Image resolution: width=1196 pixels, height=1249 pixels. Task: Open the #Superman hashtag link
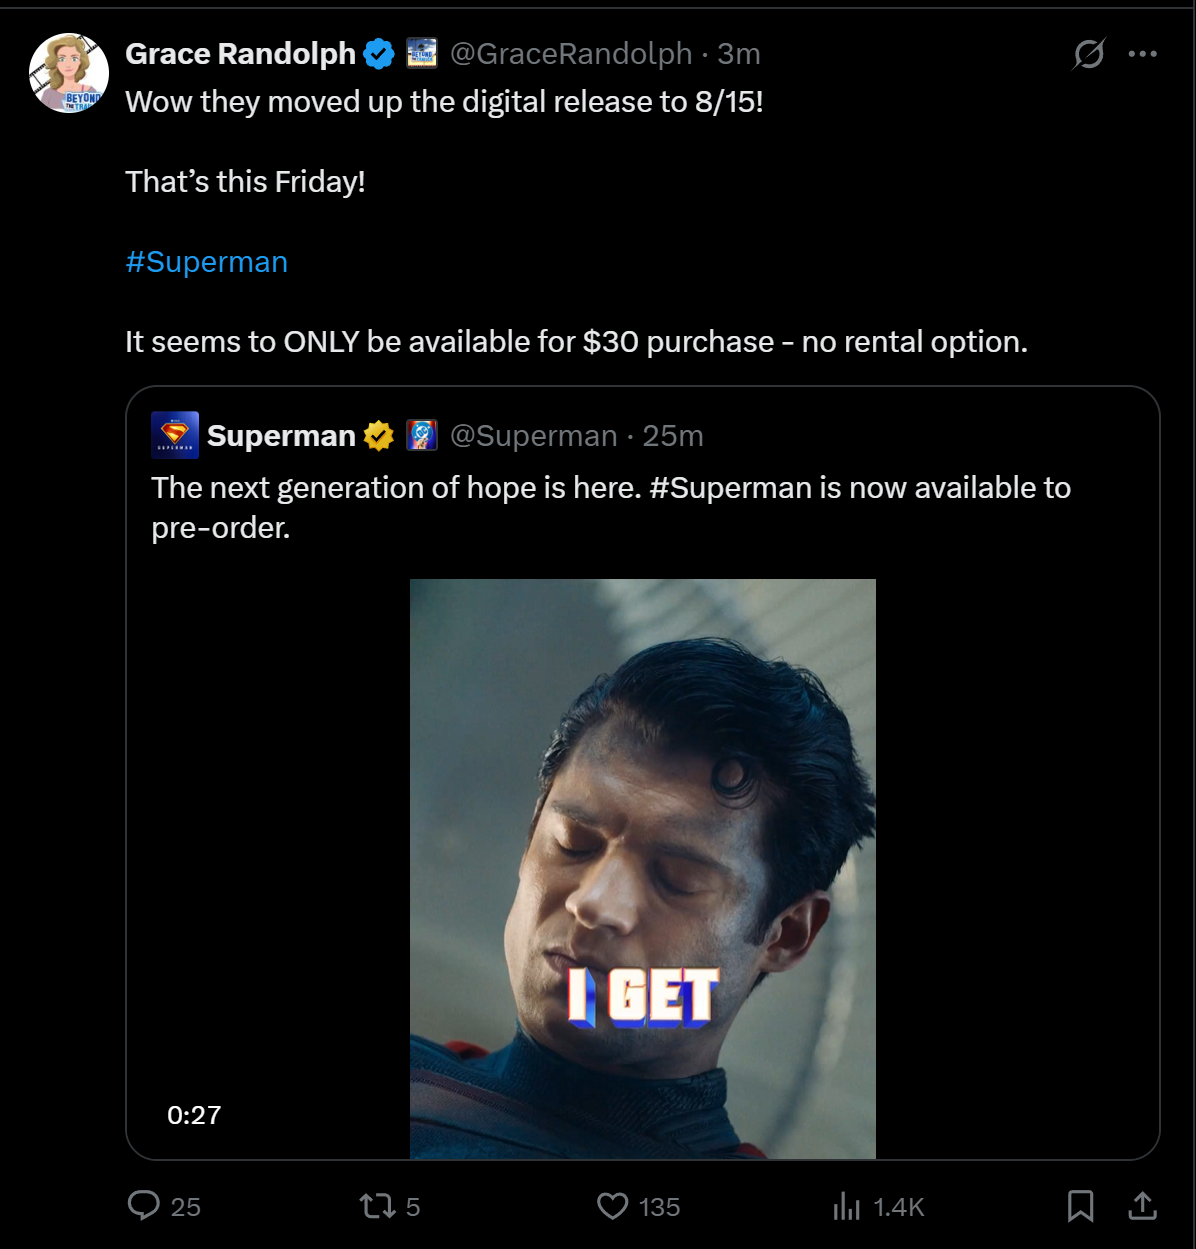207,262
